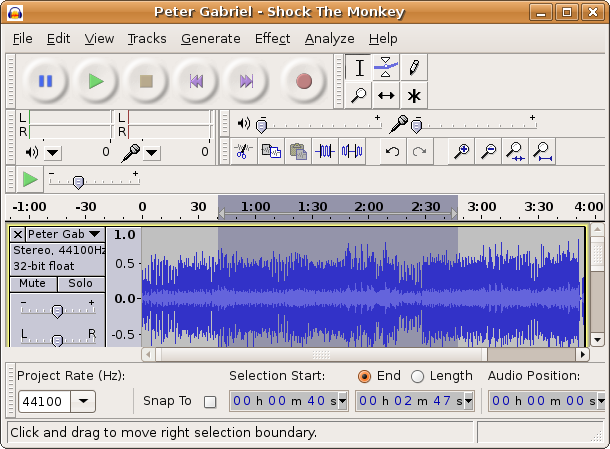Undo the last action
Image resolution: width=610 pixels, height=449 pixels.
[x=393, y=151]
